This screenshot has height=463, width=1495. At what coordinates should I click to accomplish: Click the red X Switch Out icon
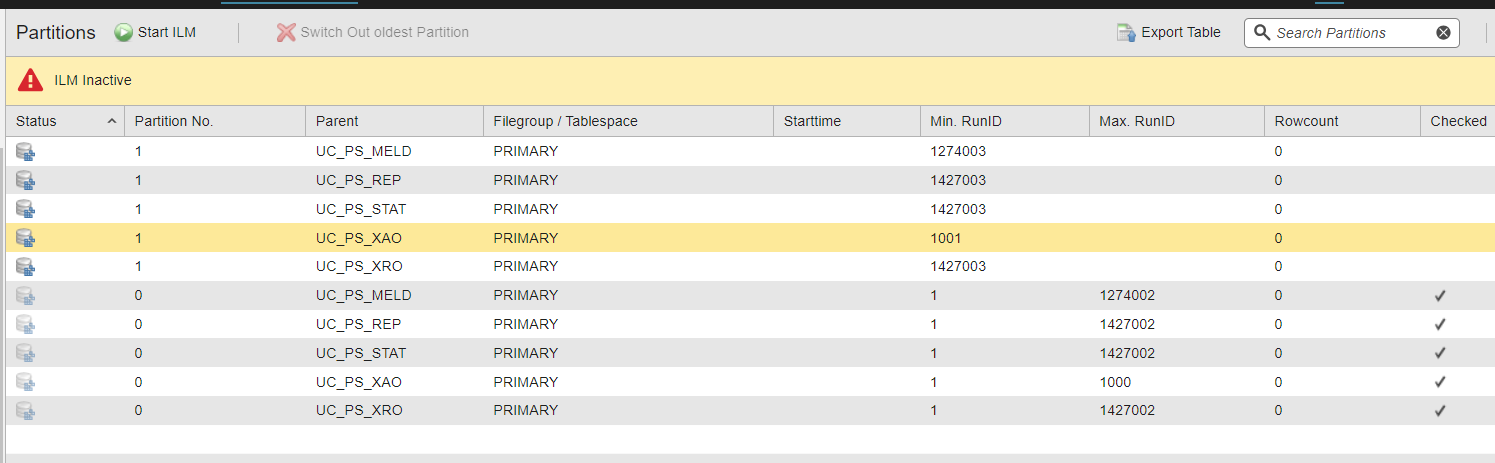coord(286,33)
